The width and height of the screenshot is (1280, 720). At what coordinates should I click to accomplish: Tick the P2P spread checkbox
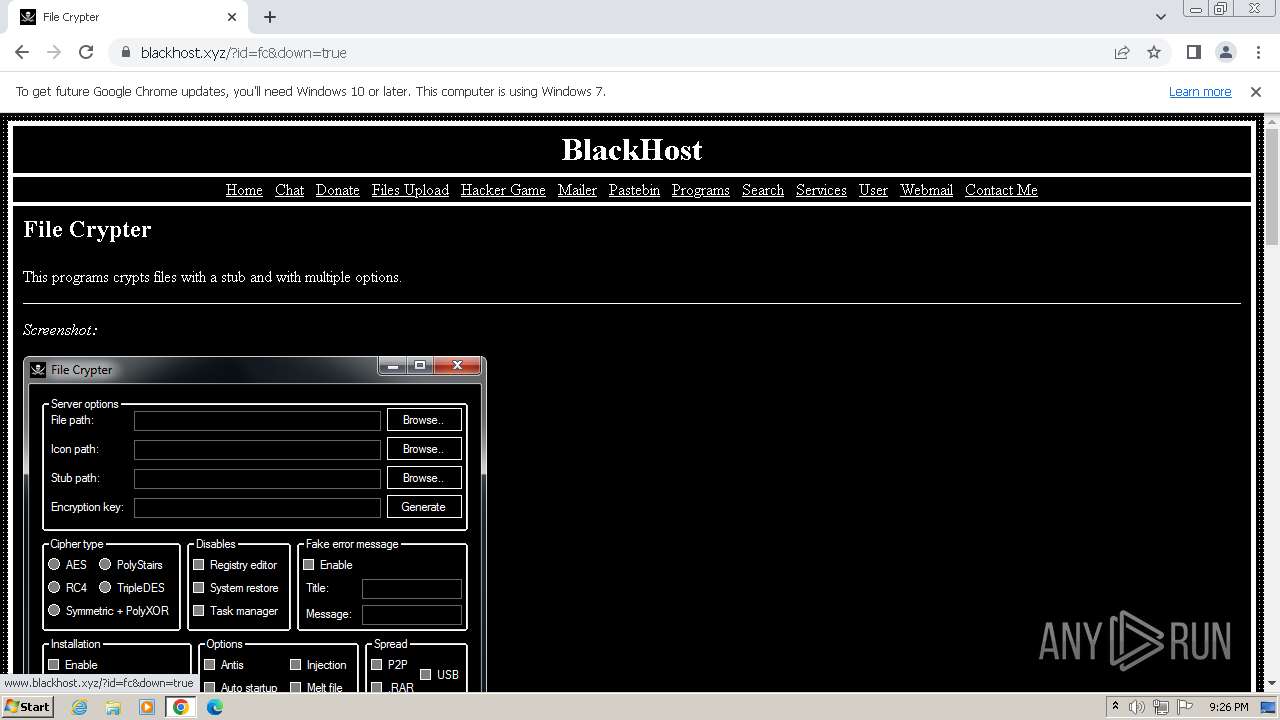[x=377, y=665]
